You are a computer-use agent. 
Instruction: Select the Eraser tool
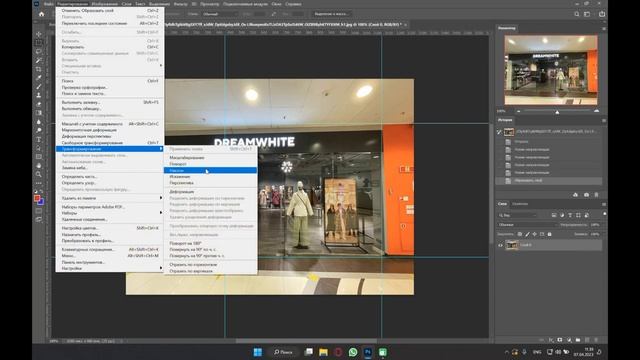click(x=39, y=104)
